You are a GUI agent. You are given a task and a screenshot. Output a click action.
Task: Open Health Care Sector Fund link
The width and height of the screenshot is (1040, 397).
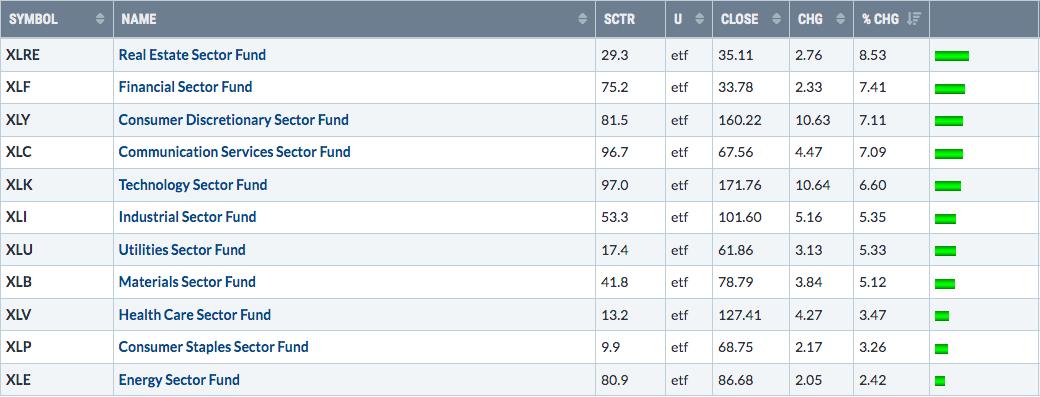(x=195, y=315)
